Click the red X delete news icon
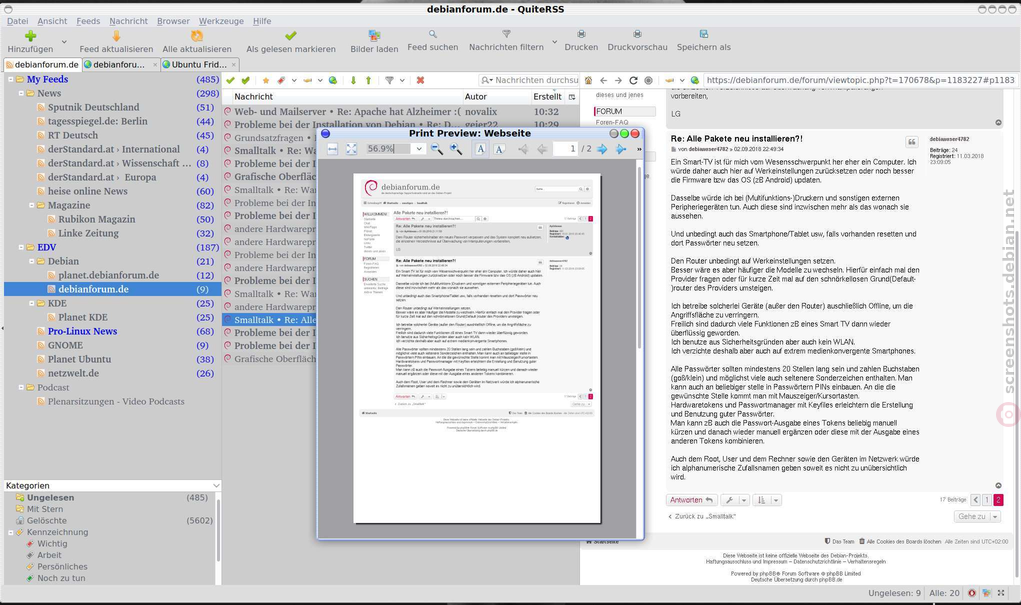 (x=421, y=80)
